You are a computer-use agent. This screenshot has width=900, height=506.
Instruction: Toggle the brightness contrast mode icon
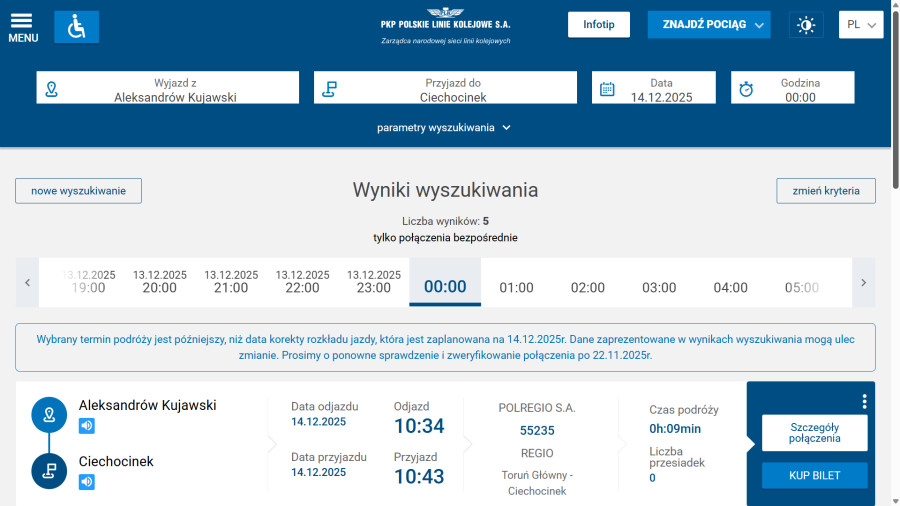(805, 25)
